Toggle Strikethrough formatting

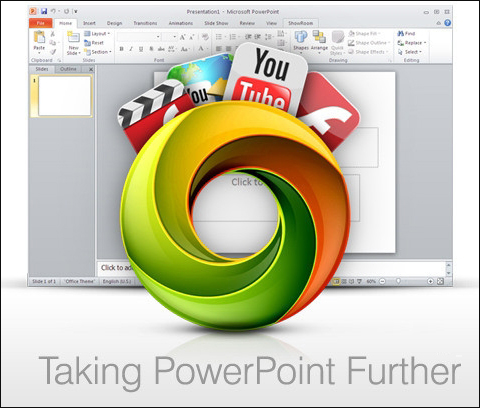(161, 49)
